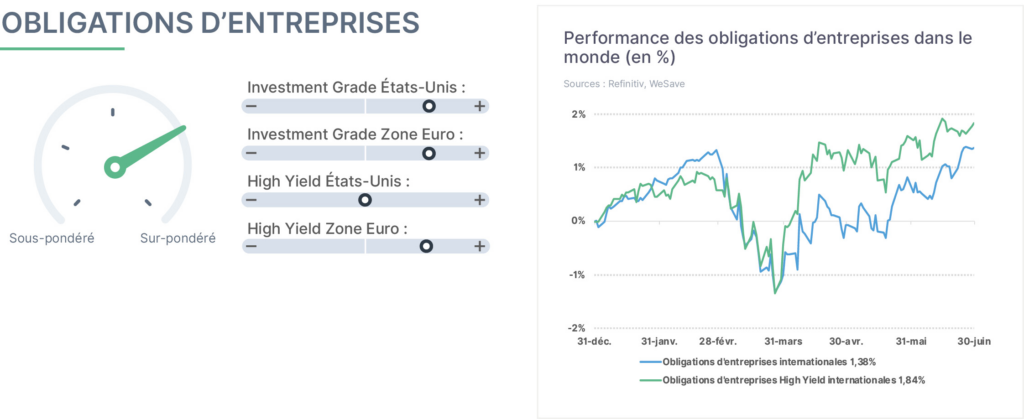Click plus icon on Investment Grade Zone Euro slider
1024x419 pixels.
(x=480, y=153)
